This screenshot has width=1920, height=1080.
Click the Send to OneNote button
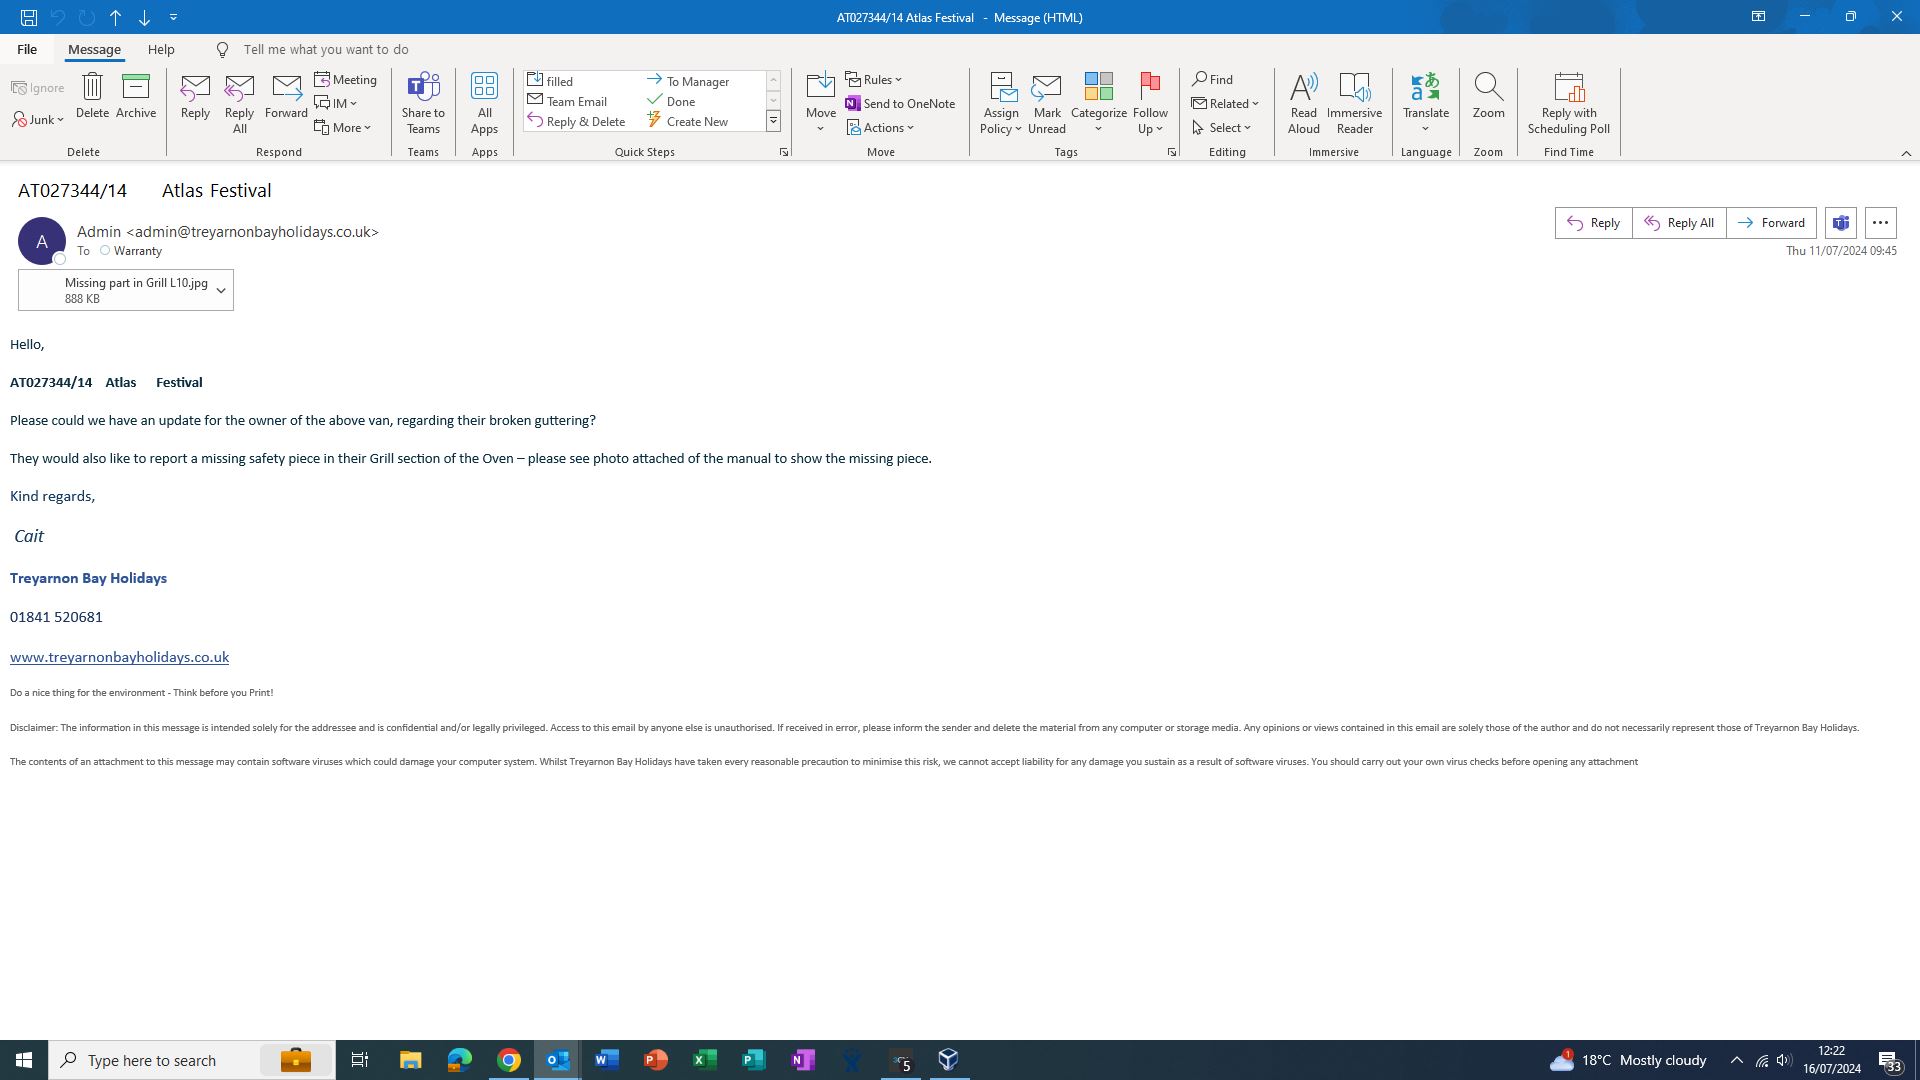click(899, 103)
